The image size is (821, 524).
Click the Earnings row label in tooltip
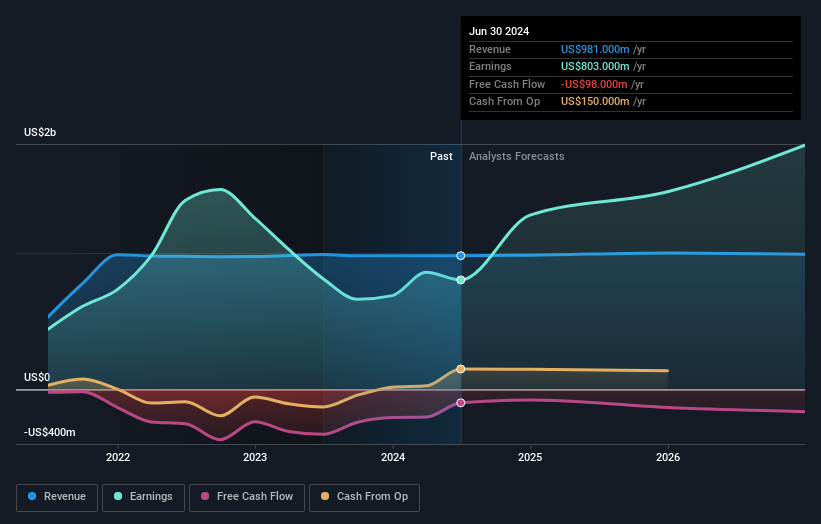tap(490, 66)
